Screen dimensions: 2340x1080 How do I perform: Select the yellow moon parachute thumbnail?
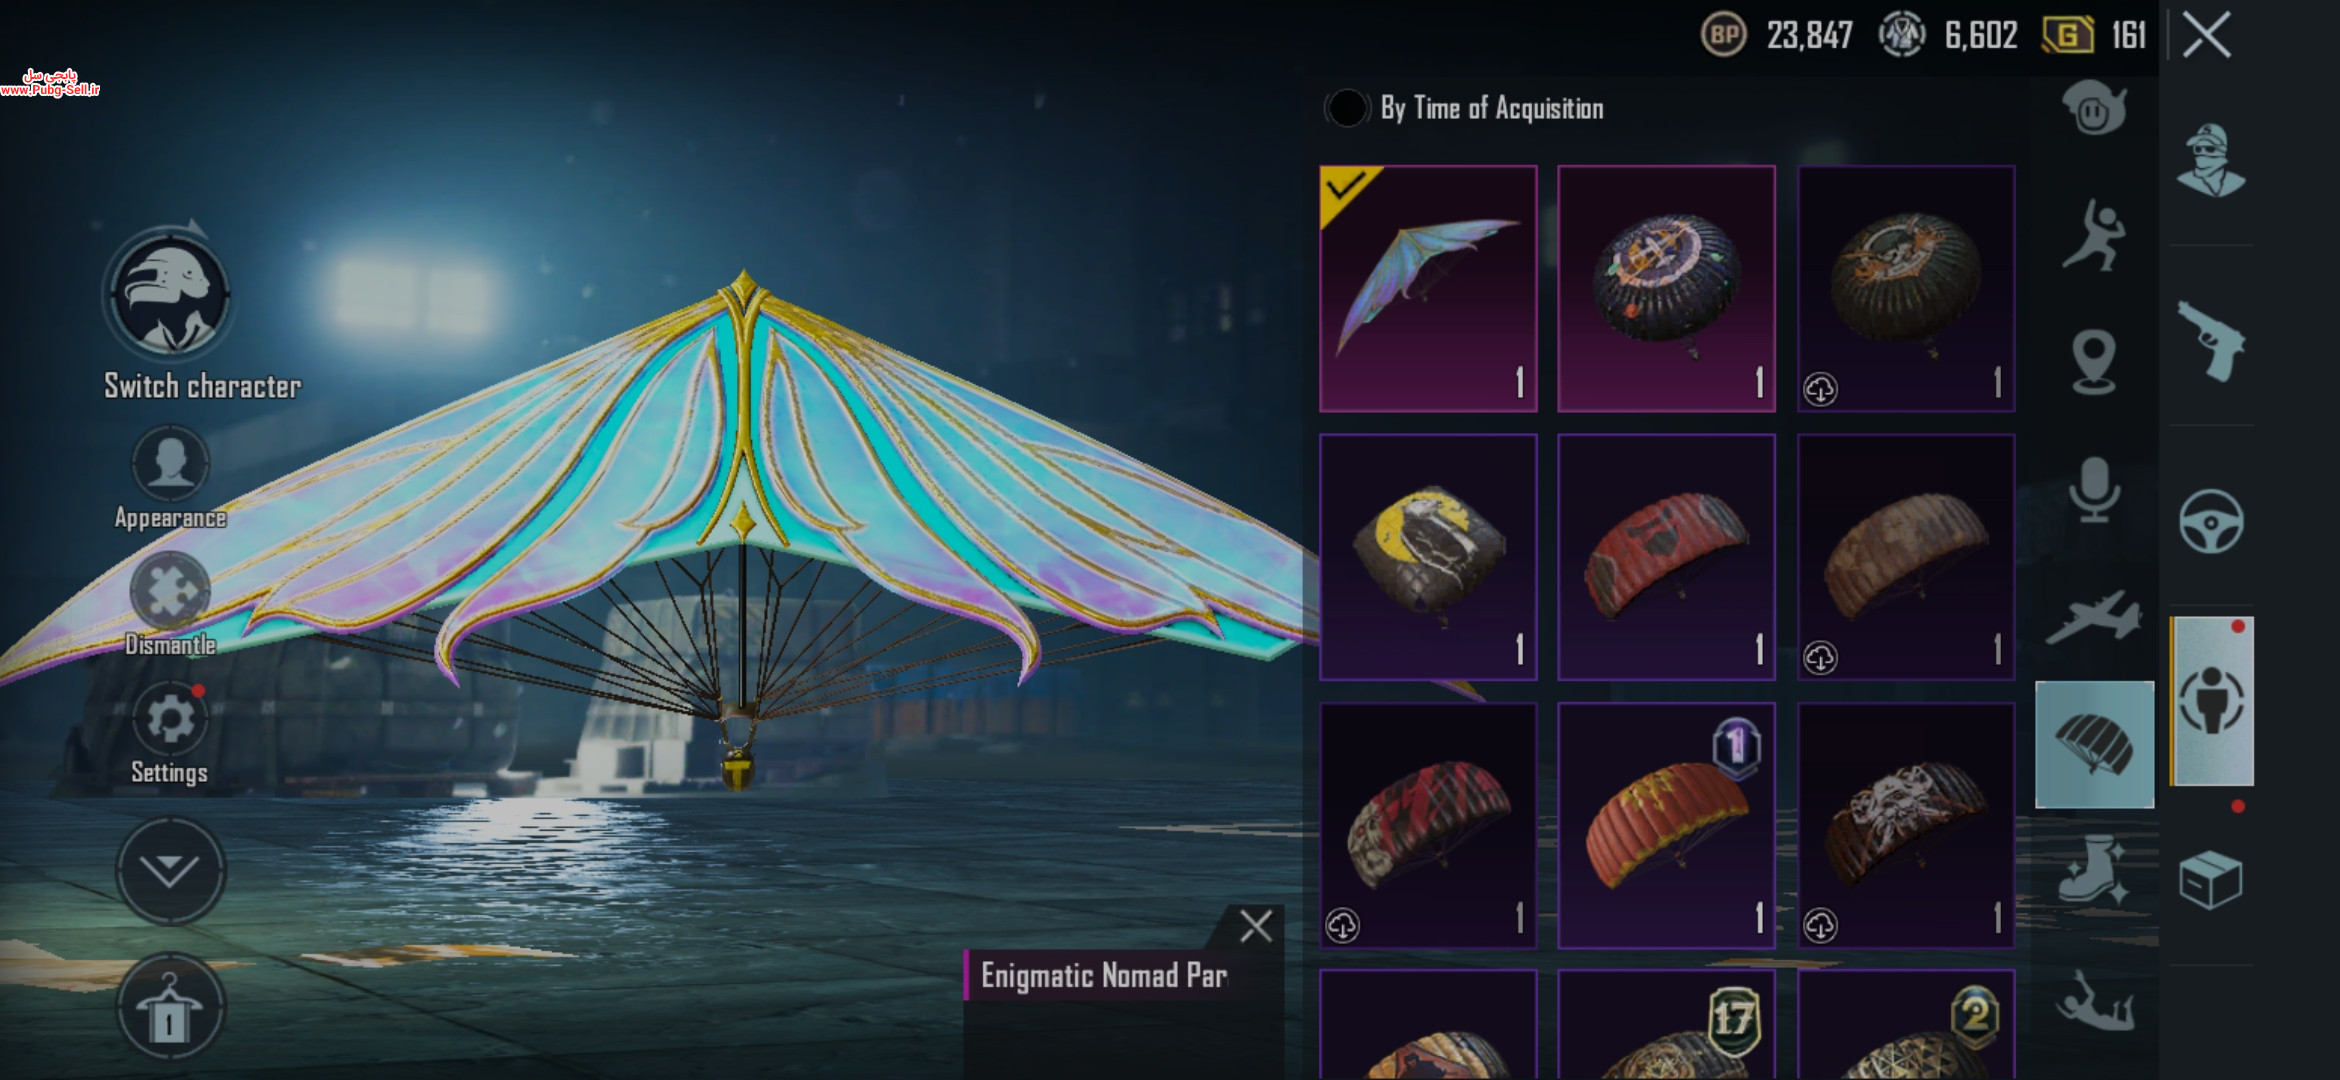click(x=1428, y=557)
